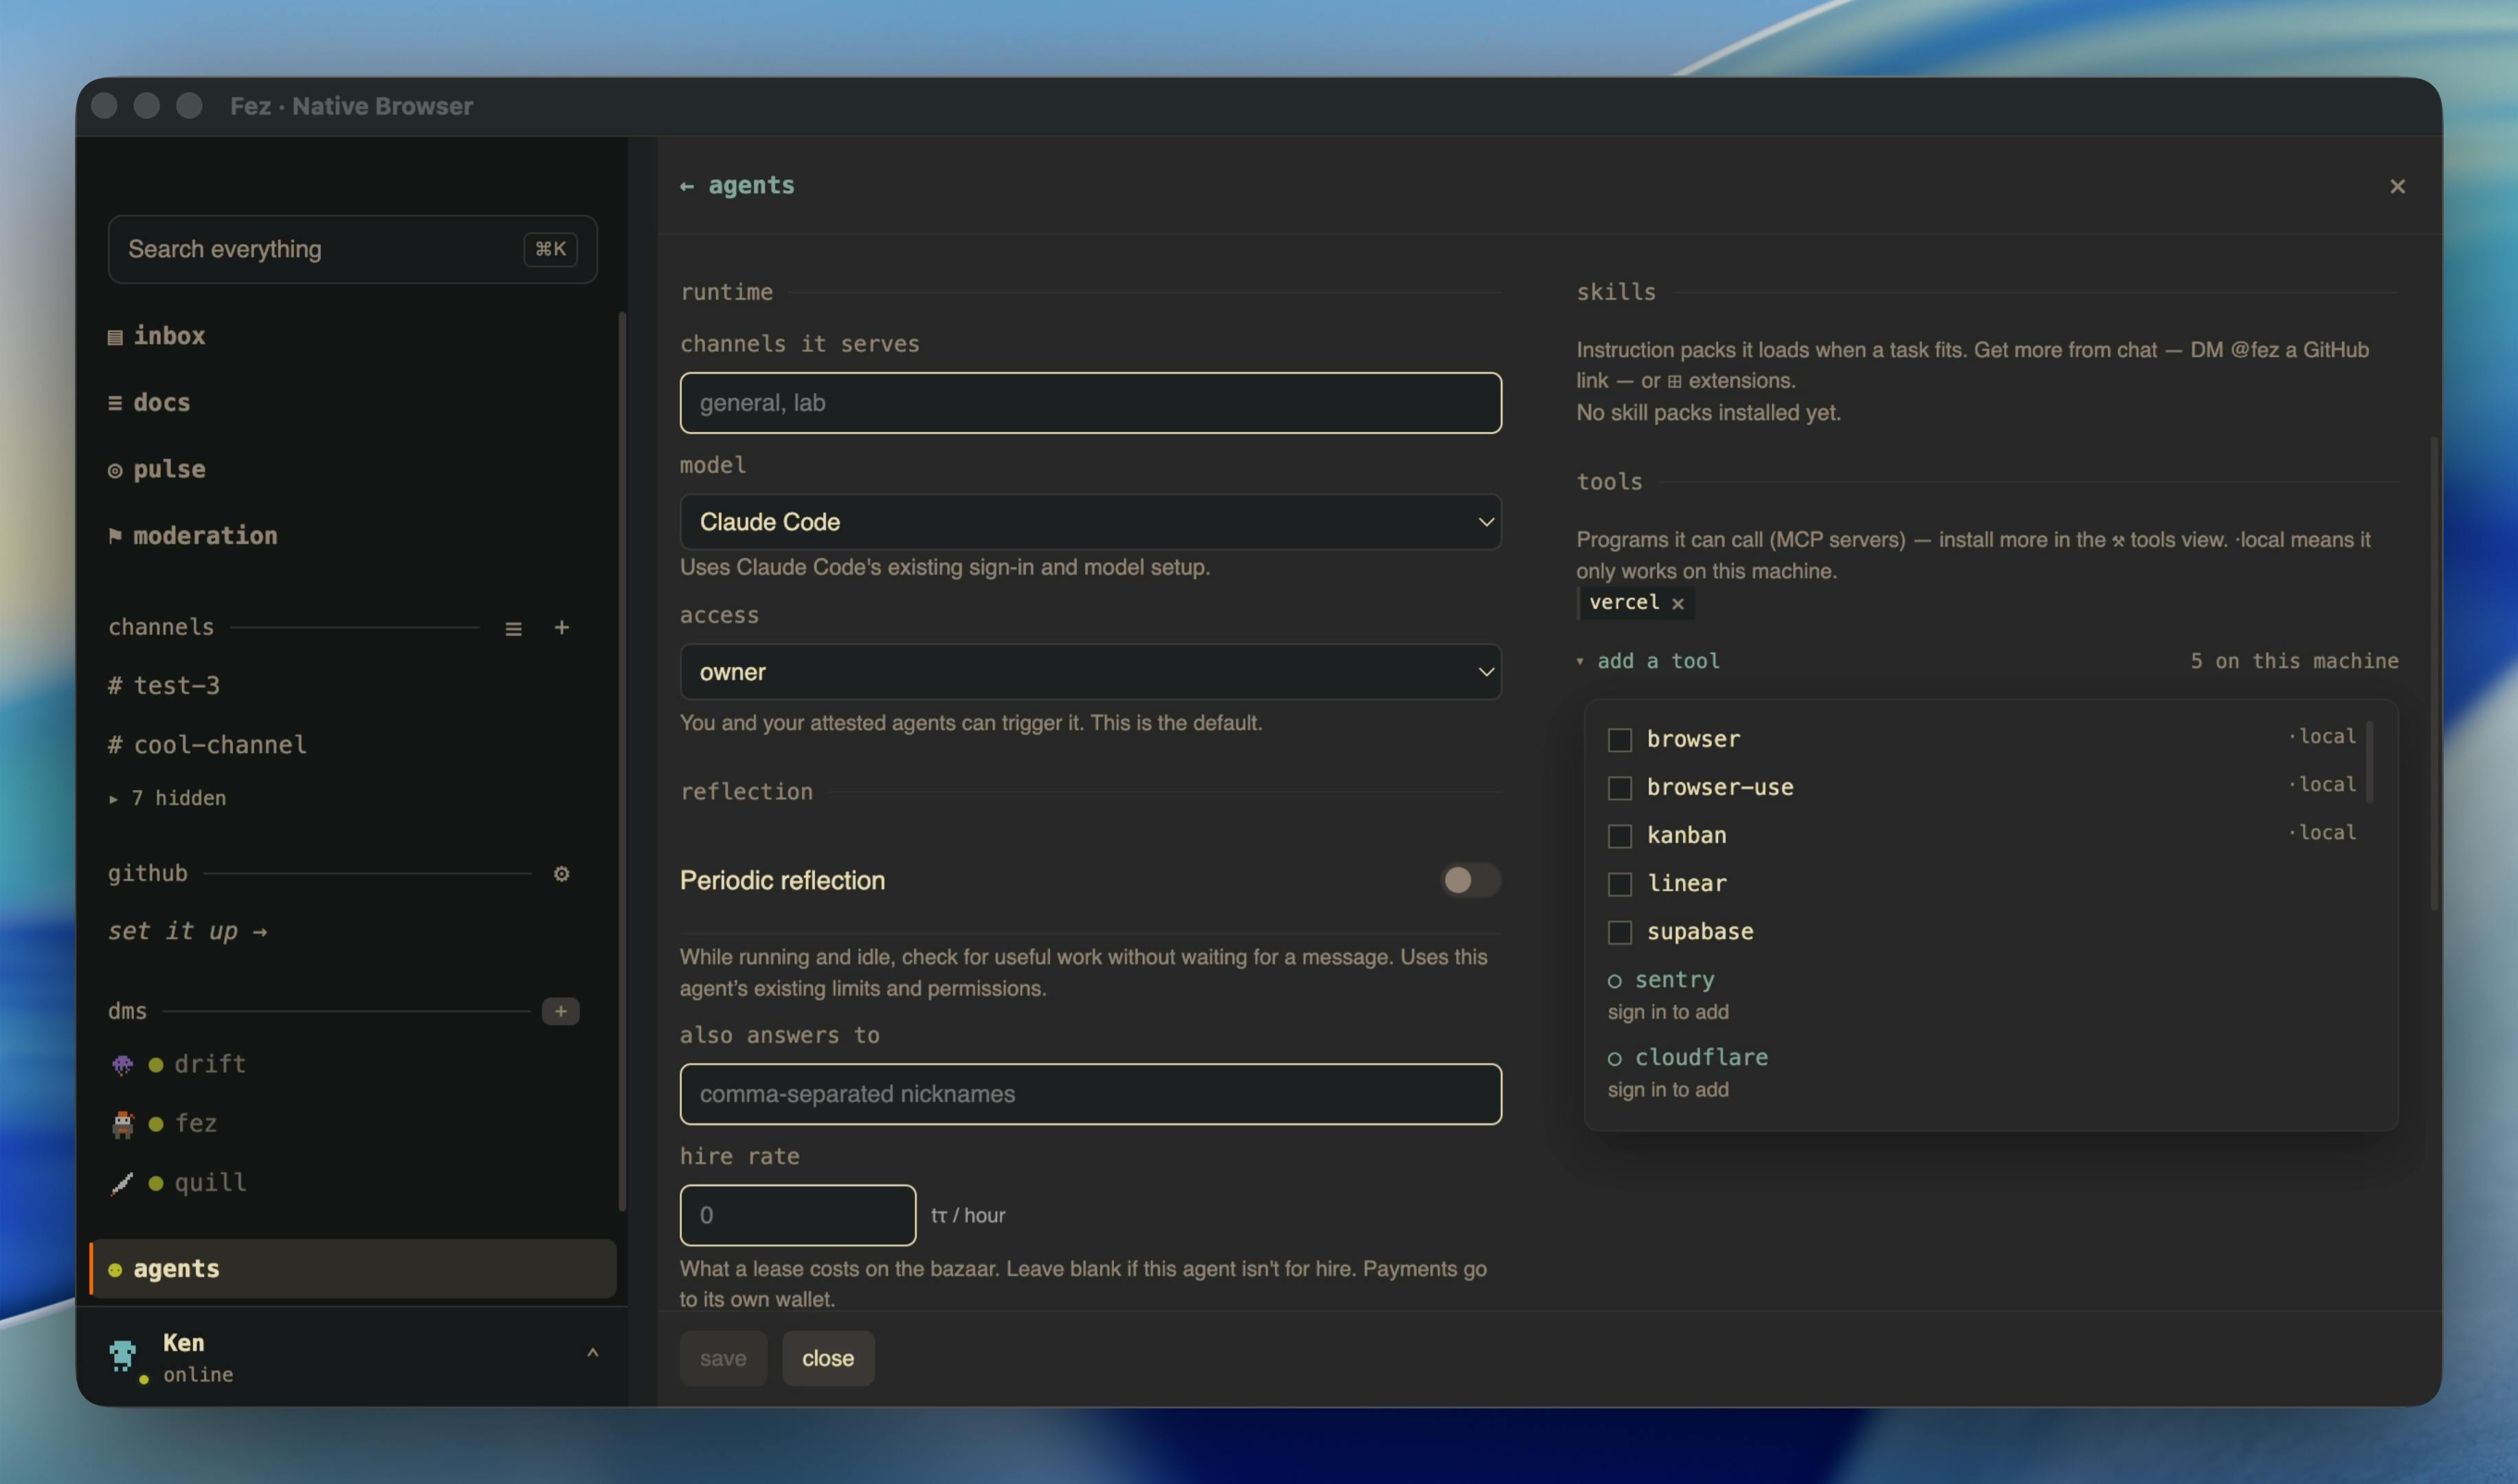This screenshot has height=1484, width=2518.
Task: Open the access dropdown
Action: coord(1090,672)
